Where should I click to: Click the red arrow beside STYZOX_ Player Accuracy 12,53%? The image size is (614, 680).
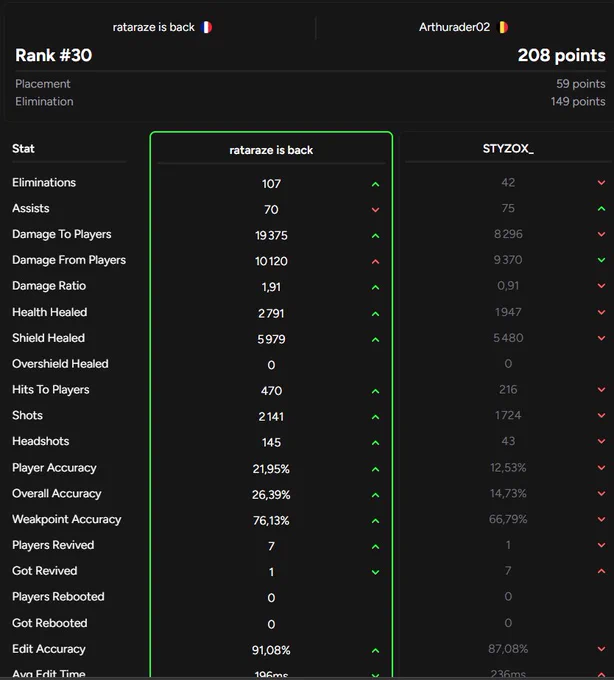(601, 468)
